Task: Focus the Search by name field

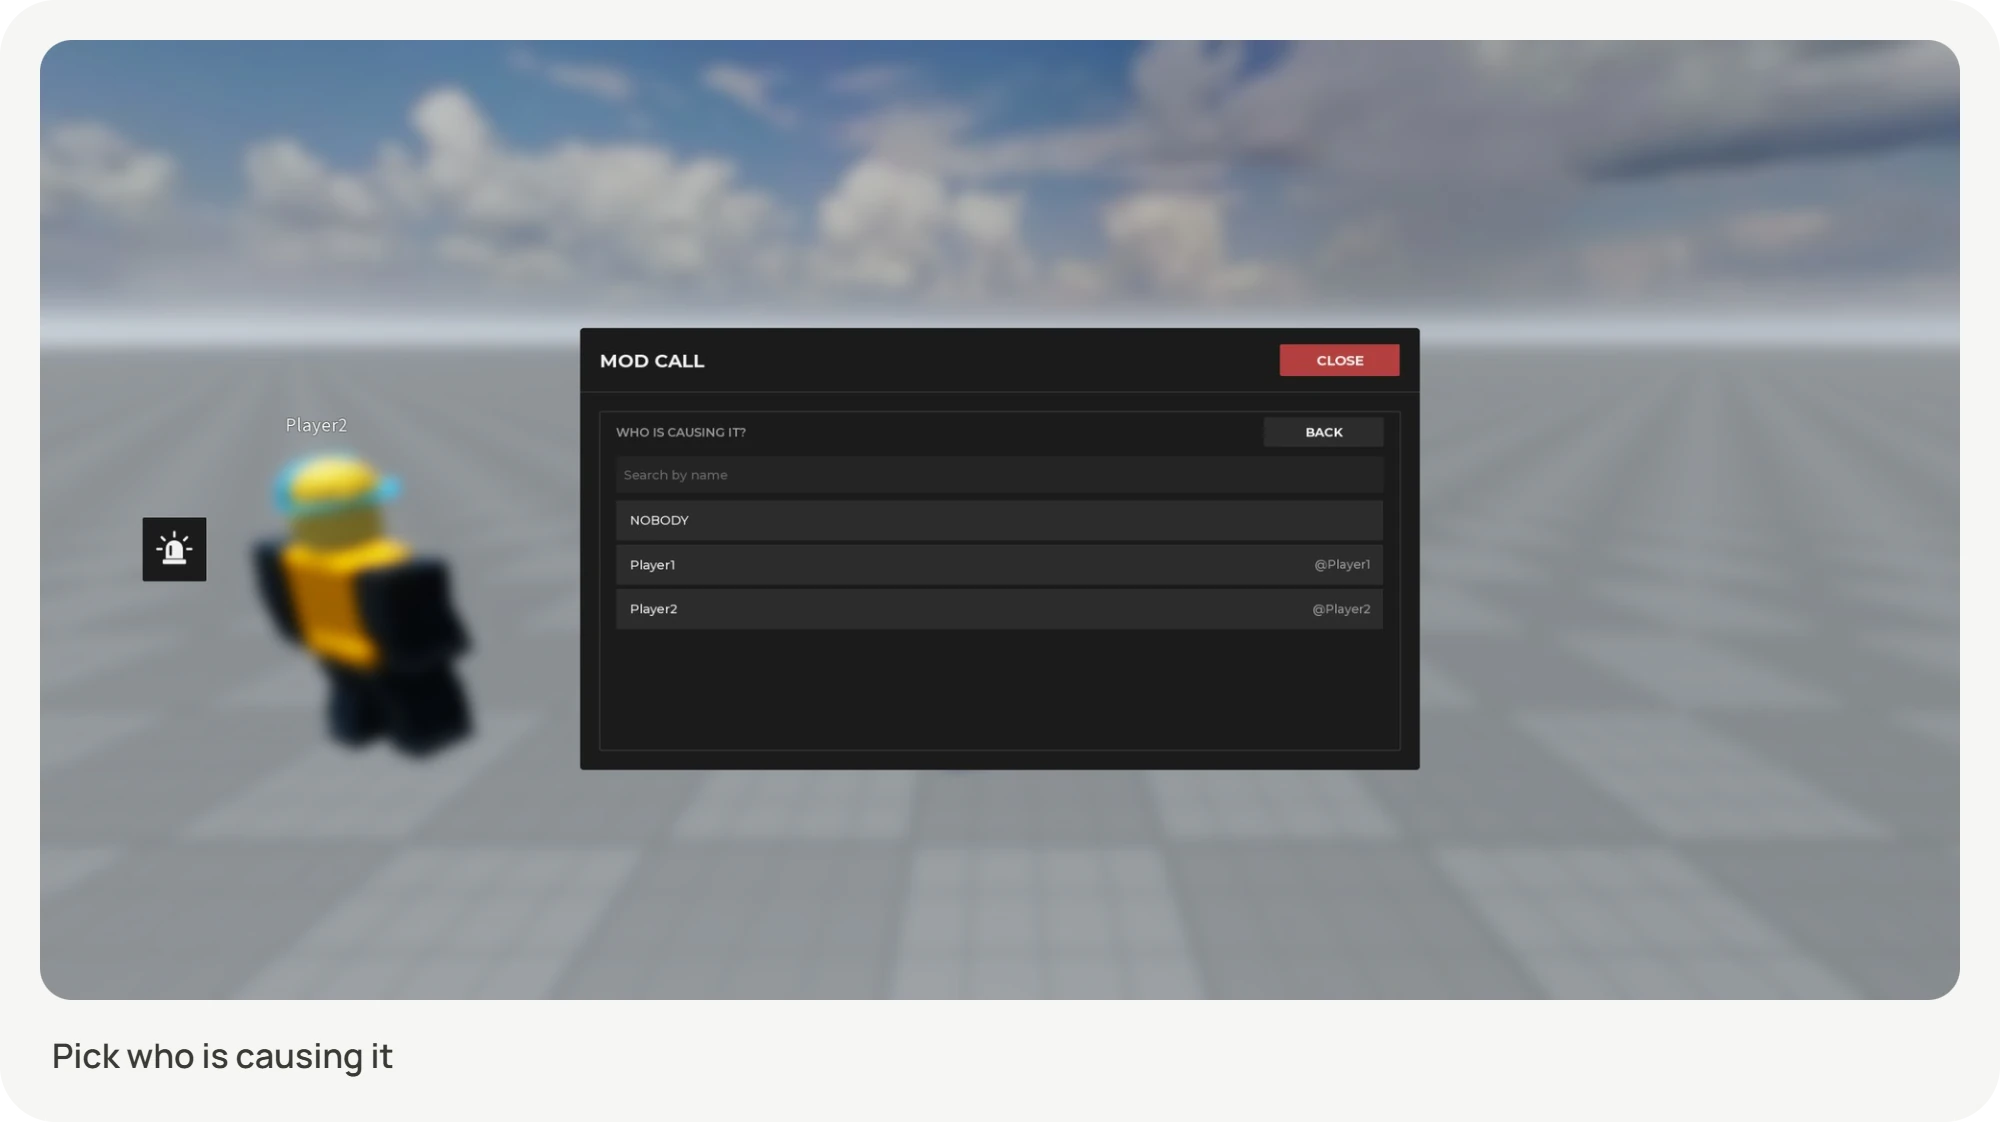Action: [x=999, y=475]
